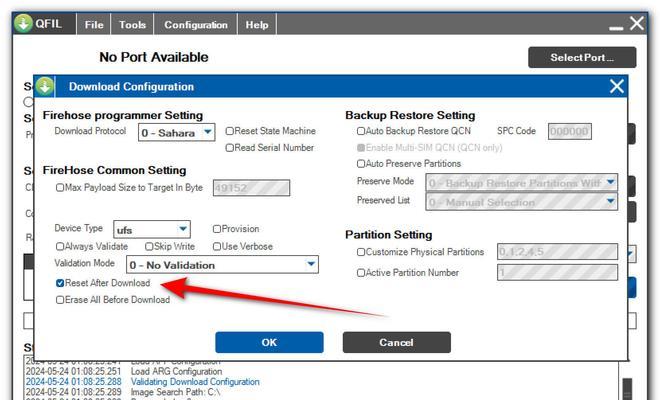Screen dimensions: 660x400
Task: Click the Customize Physical Partitions value field
Action: coord(557,252)
